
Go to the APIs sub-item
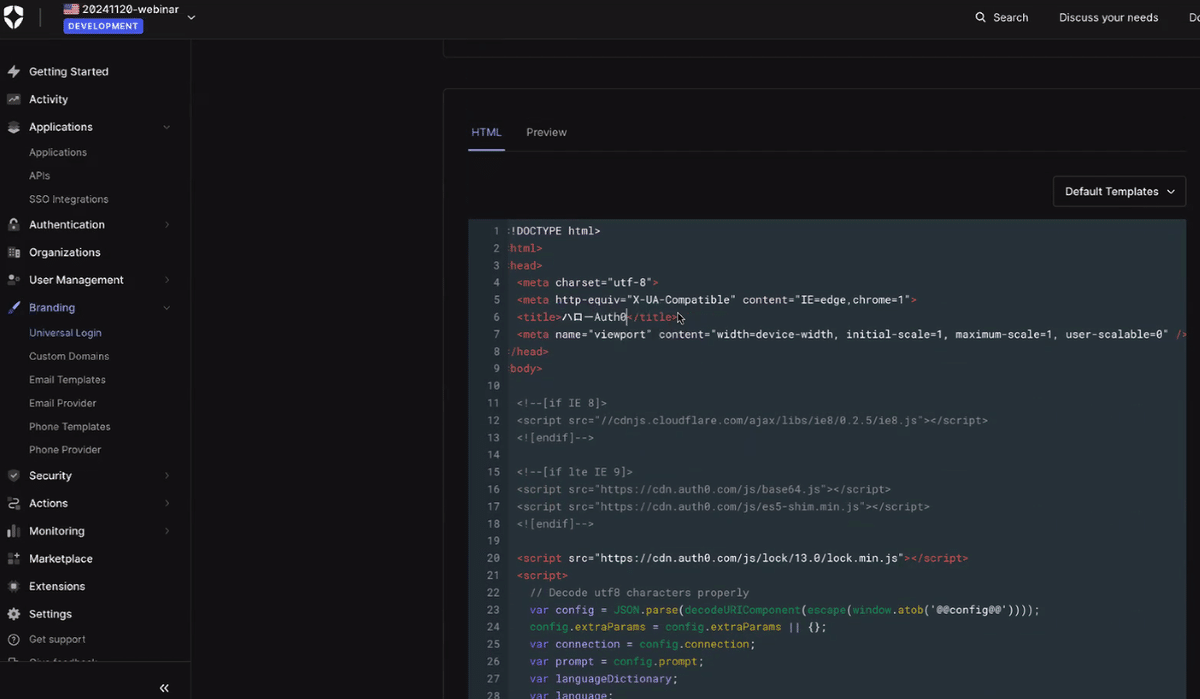click(x=40, y=176)
